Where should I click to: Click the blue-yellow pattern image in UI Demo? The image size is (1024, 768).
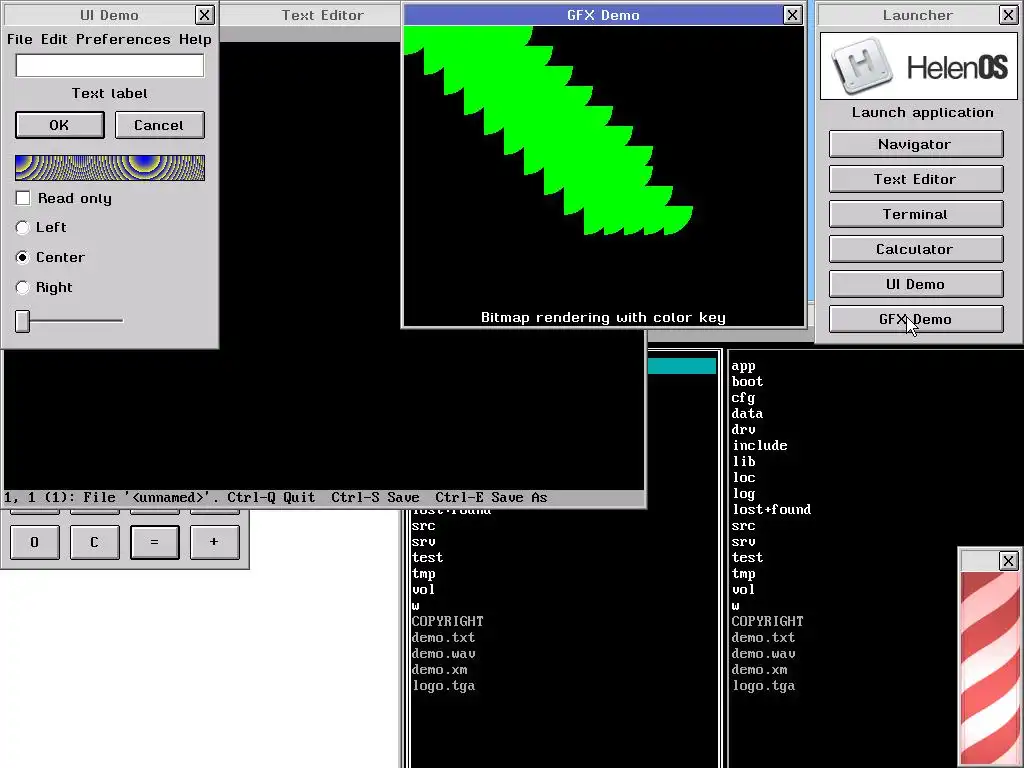tap(110, 168)
